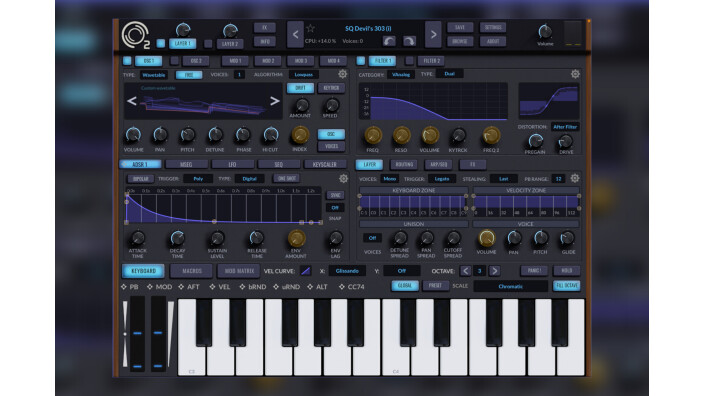Toggle Layer 1 enable switch

(161, 44)
